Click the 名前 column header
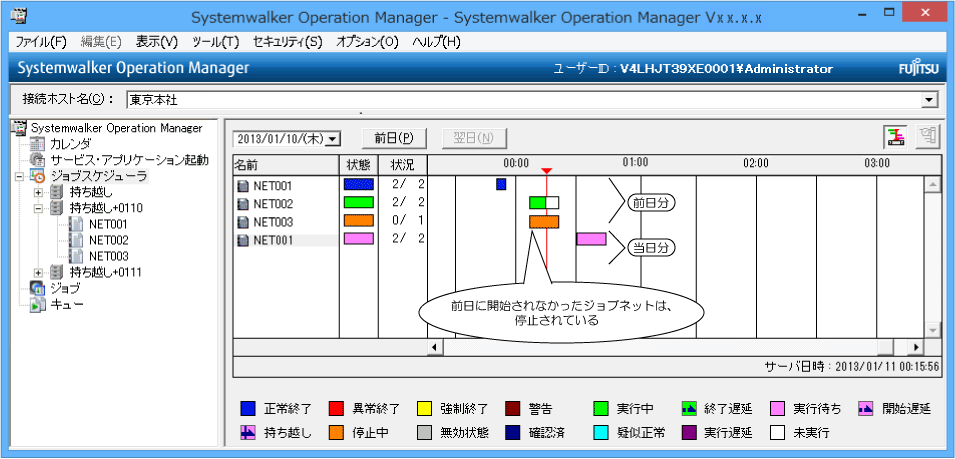The width and height of the screenshot is (955, 459). tap(286, 164)
